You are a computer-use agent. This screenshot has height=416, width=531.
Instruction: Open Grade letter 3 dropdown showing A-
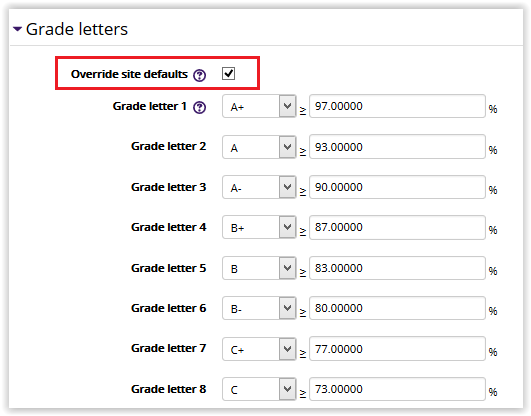(259, 187)
